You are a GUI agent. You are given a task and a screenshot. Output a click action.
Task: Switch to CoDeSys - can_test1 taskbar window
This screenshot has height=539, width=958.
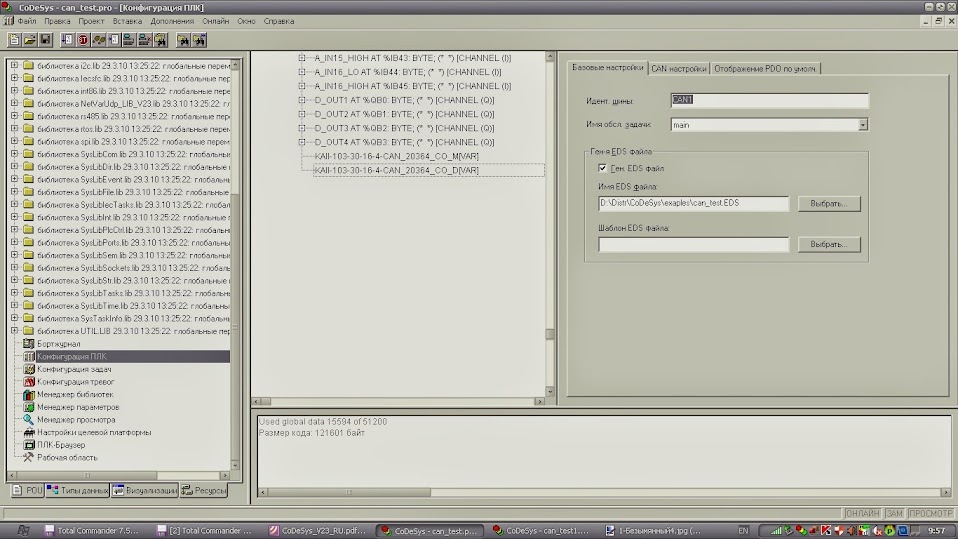(541, 530)
